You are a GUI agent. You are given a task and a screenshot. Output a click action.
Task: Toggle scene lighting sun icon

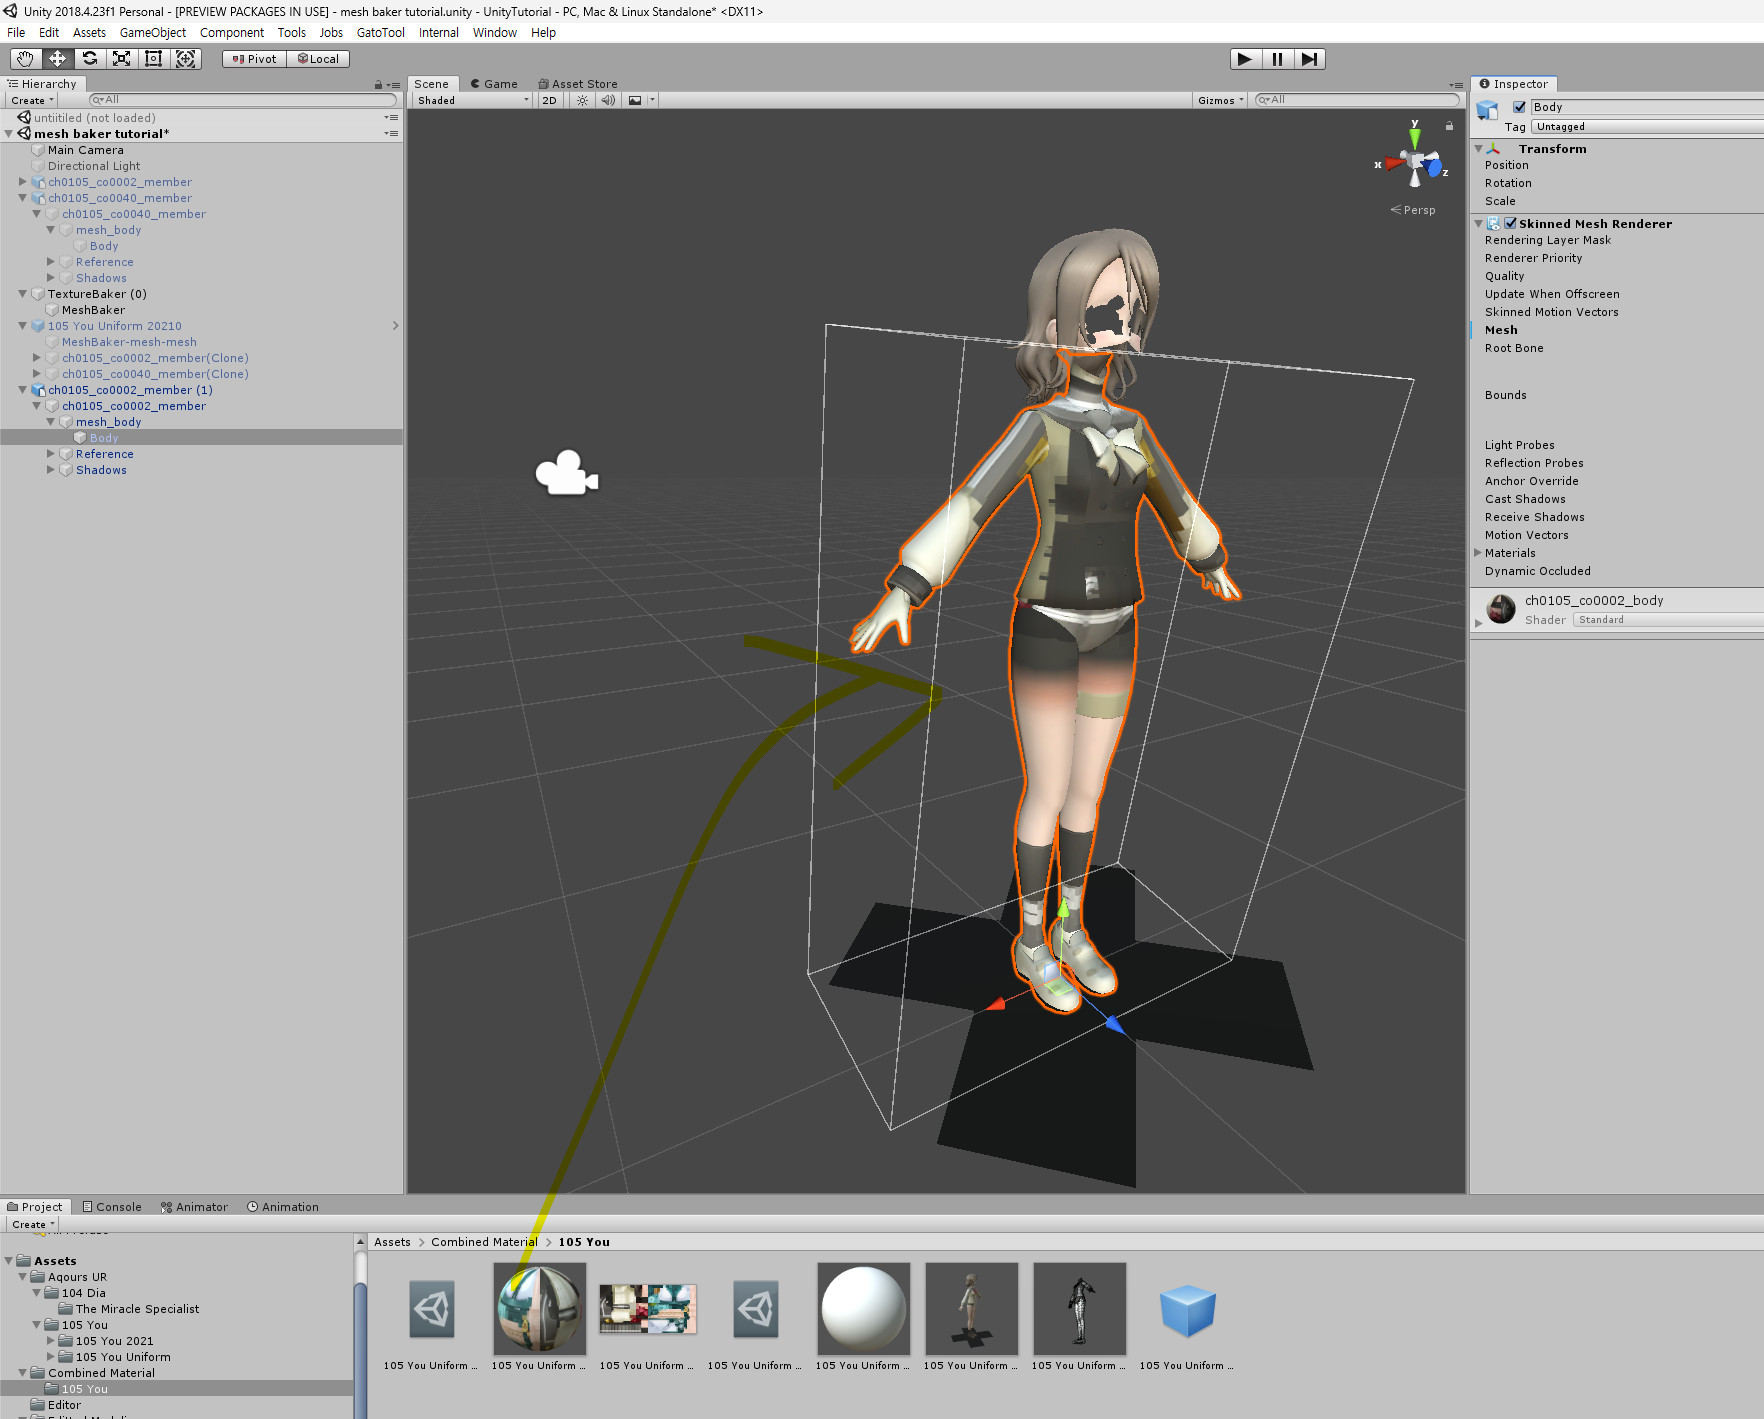tap(582, 100)
